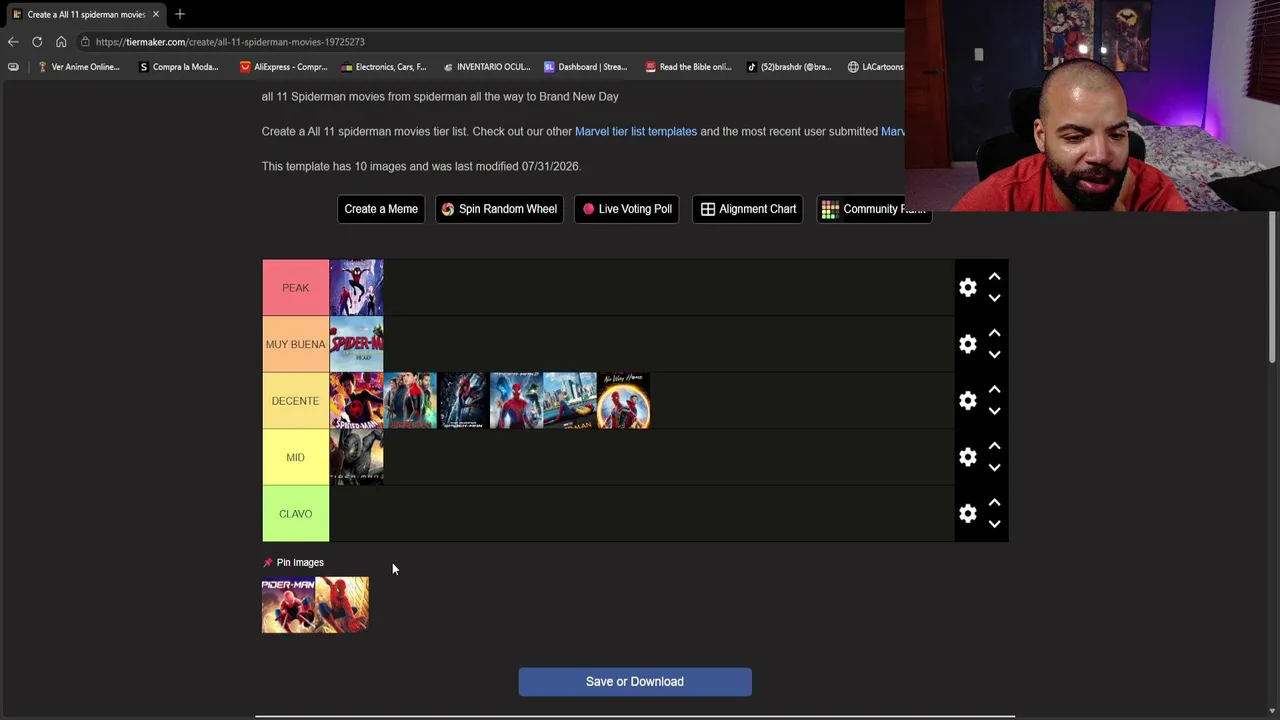The width and height of the screenshot is (1280, 720).
Task: Move the DECENTE tier row down
Action: point(994,411)
